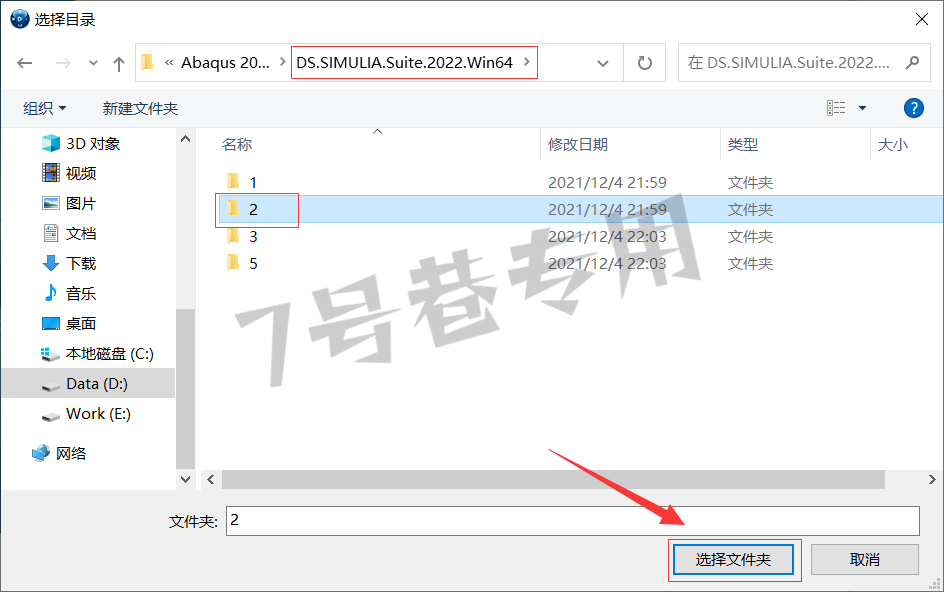Screen dimensions: 944x592
Task: Click the file list scroll left arrow
Action: (x=211, y=479)
